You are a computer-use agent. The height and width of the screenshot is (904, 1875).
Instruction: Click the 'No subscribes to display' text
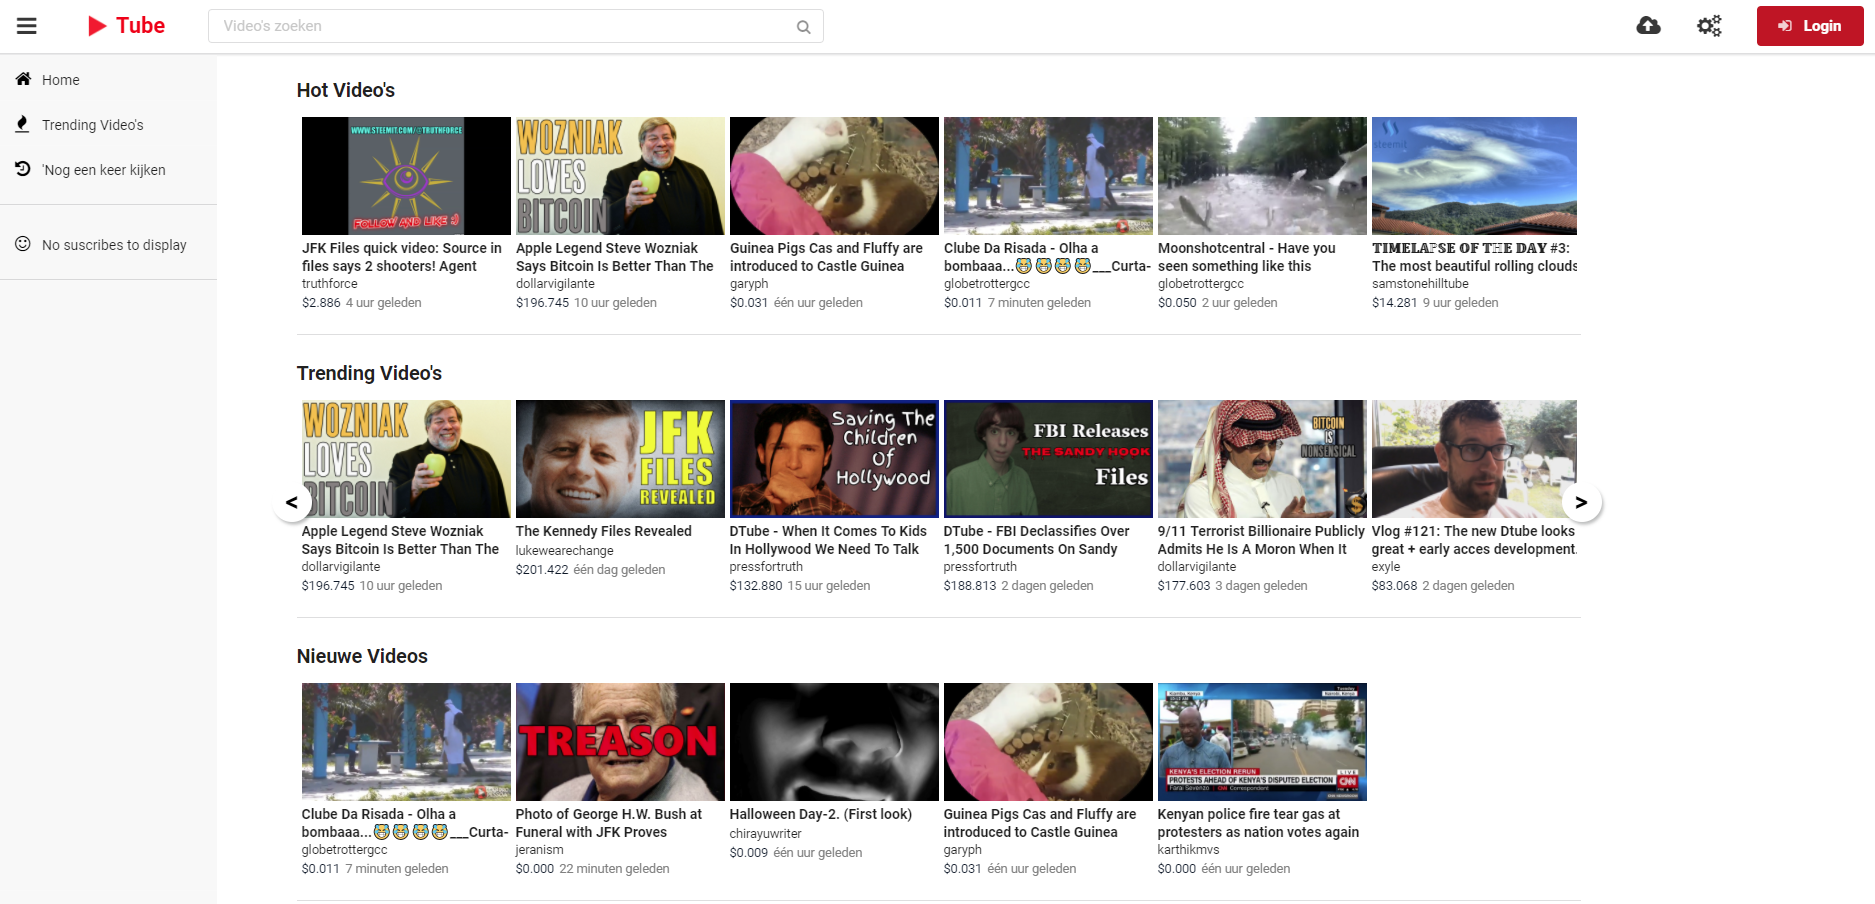point(114,245)
